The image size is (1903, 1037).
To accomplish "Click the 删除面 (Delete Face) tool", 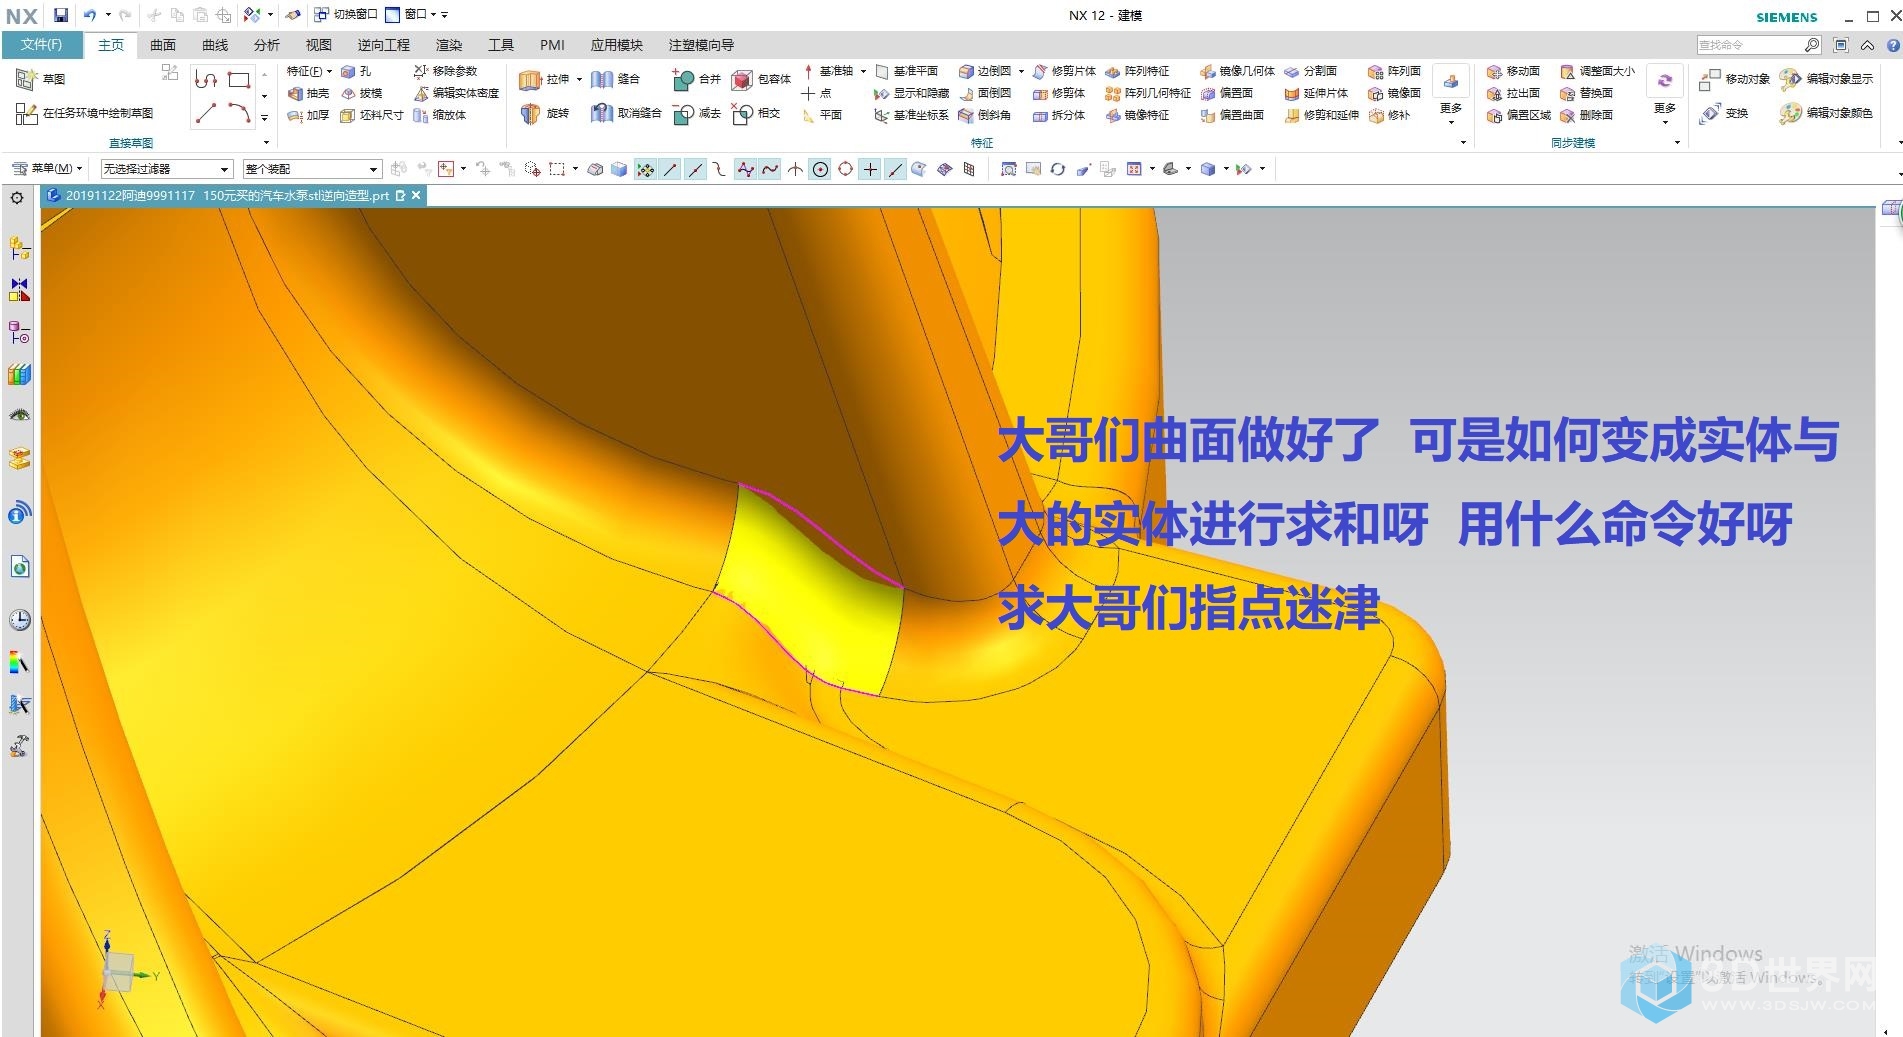I will [x=1586, y=115].
